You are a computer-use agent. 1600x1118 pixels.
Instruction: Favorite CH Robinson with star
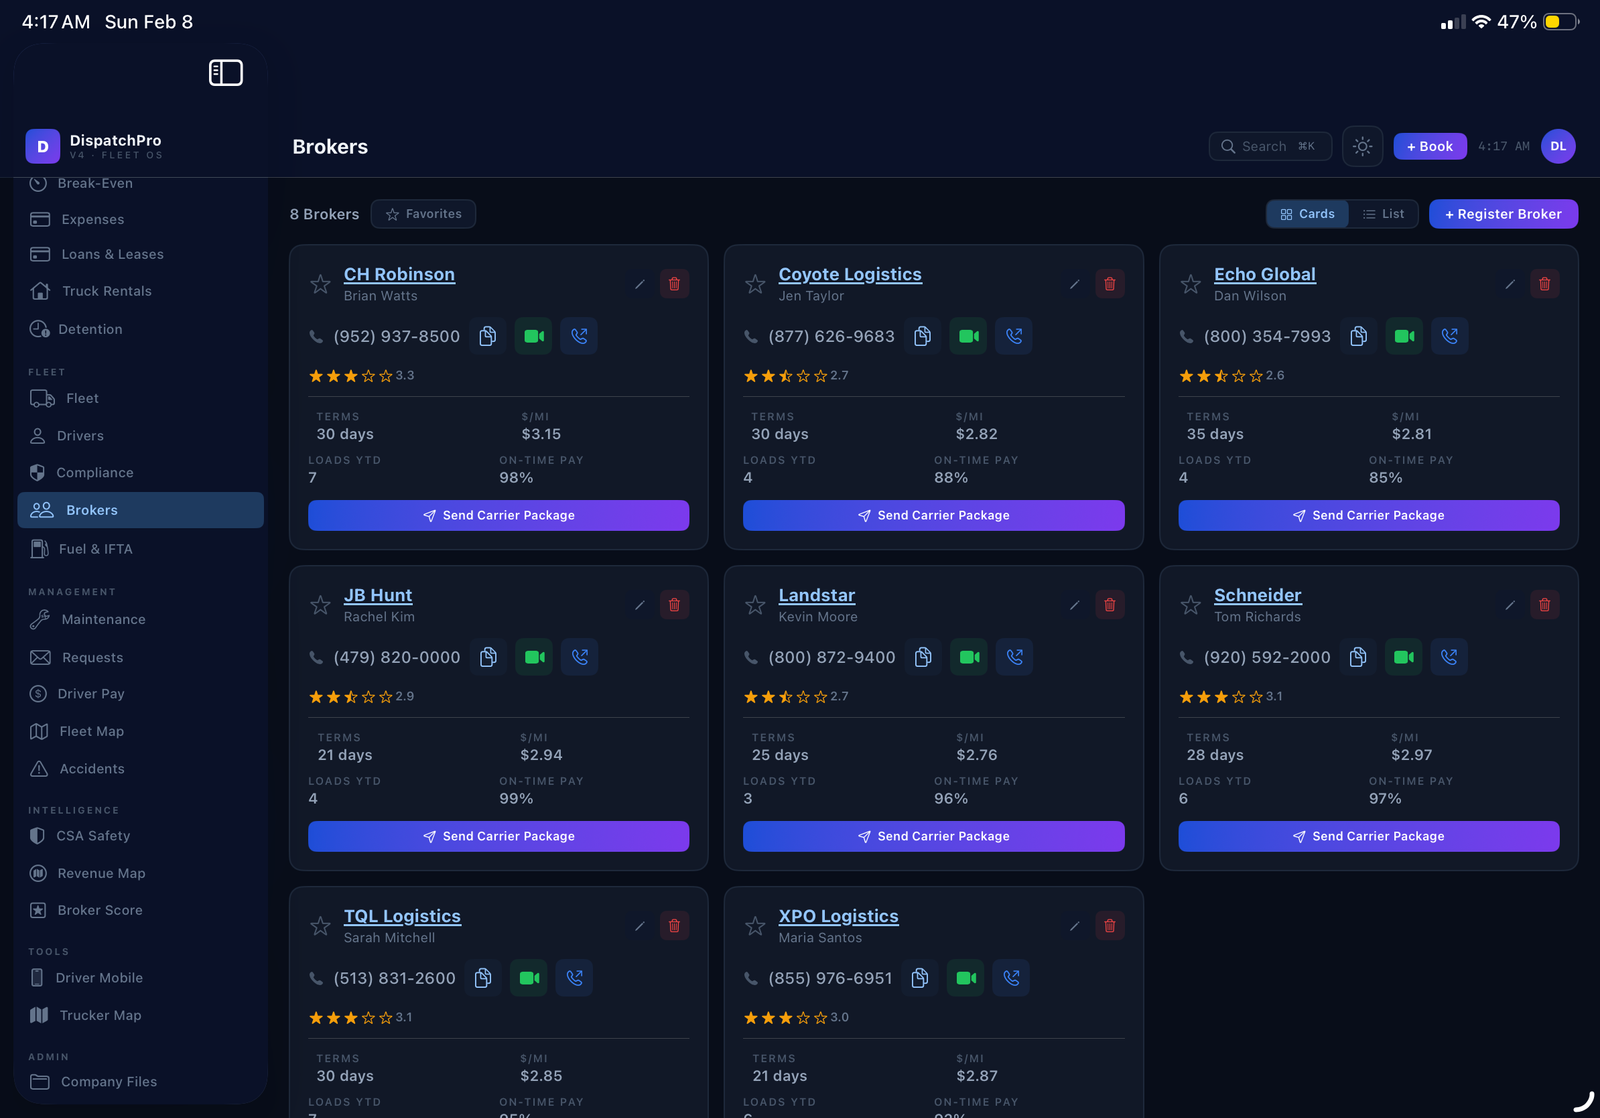coord(320,285)
